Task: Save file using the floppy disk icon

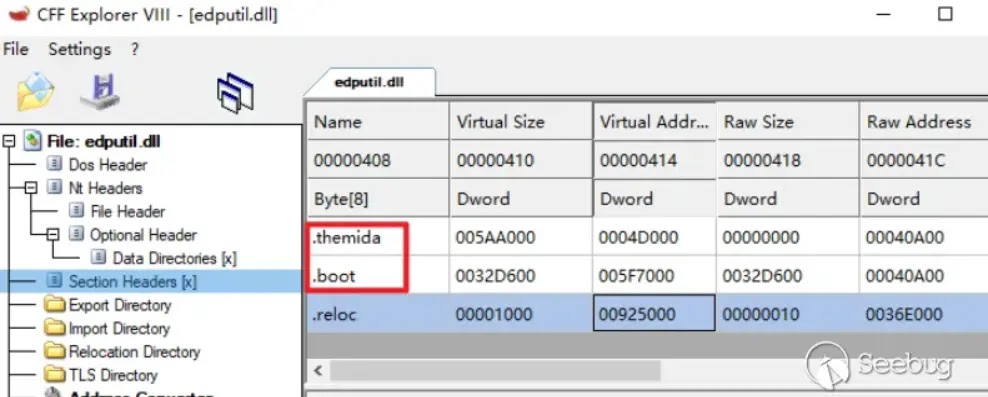Action: (x=101, y=91)
